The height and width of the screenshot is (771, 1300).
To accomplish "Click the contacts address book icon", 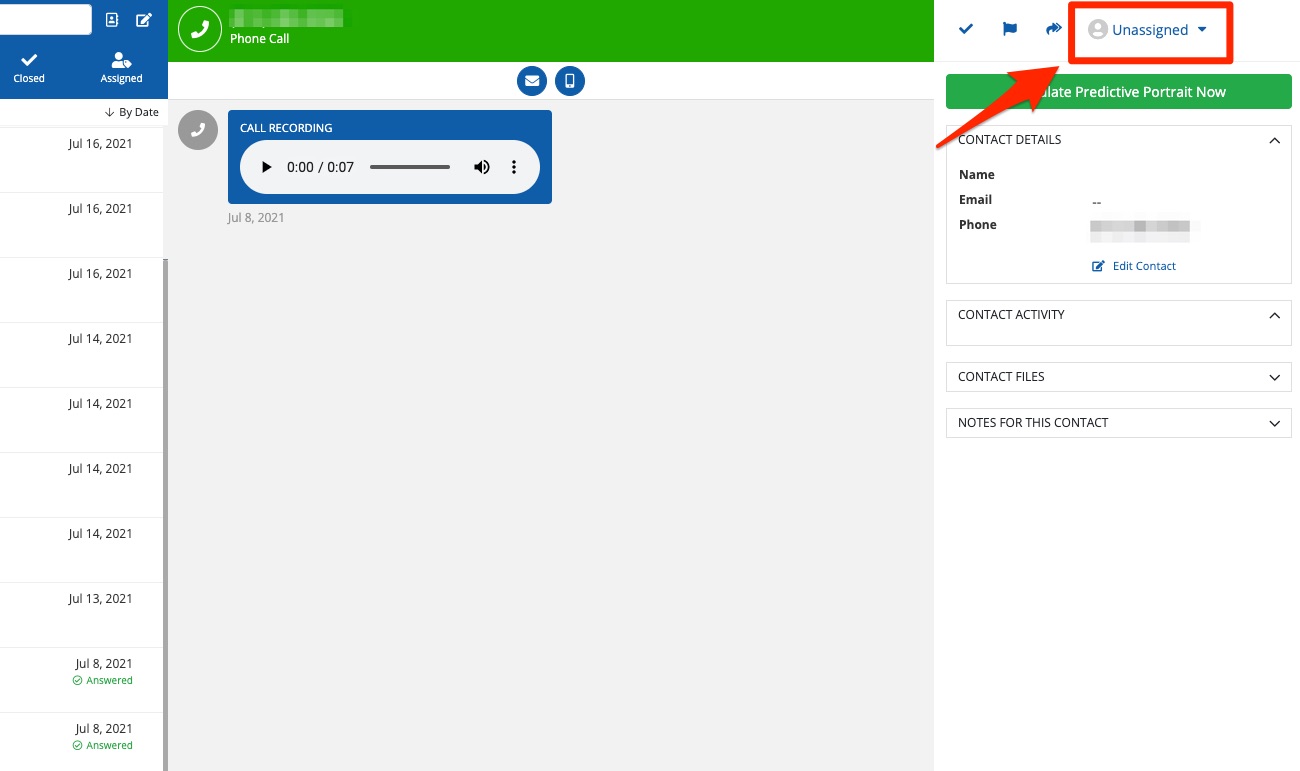I will pyautogui.click(x=112, y=19).
